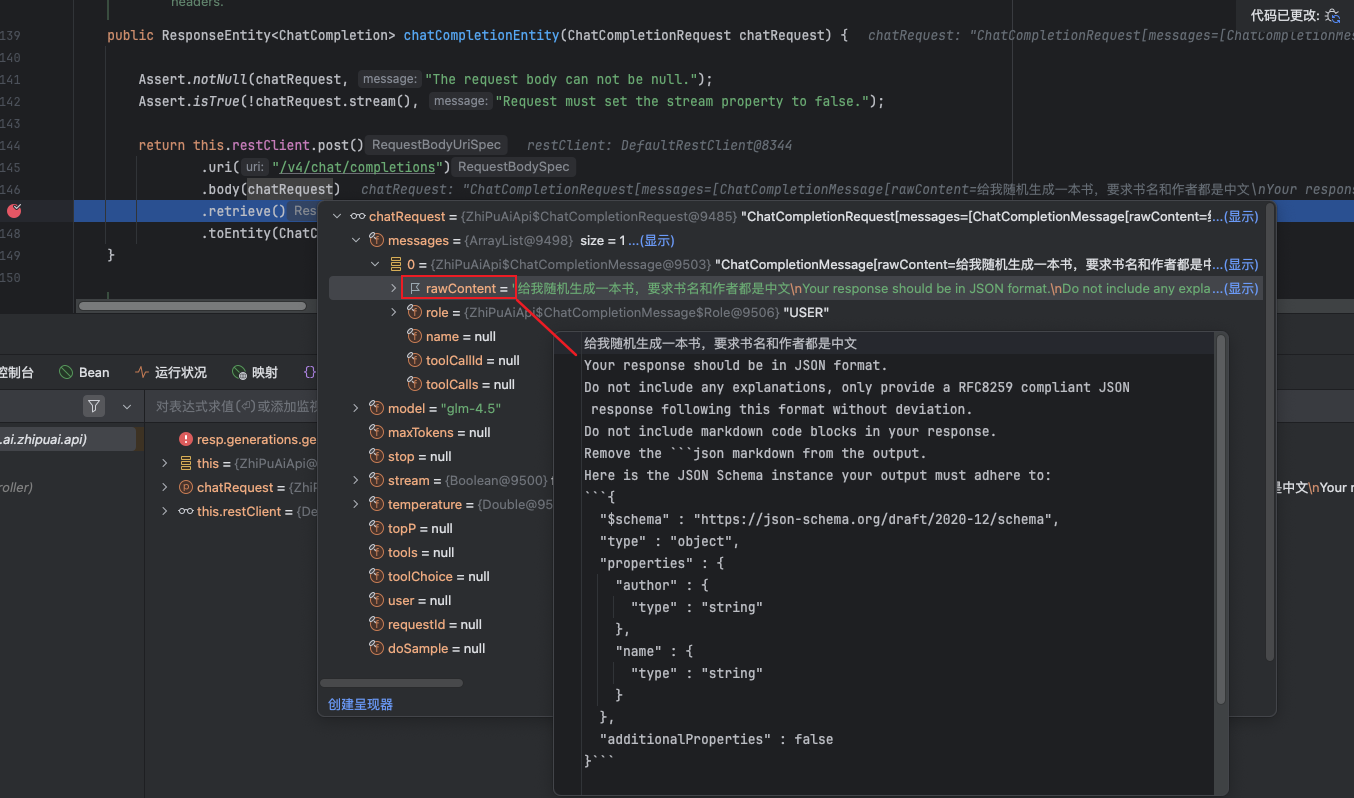The width and height of the screenshot is (1354, 798).
Task: Expand the role field node
Action: (394, 312)
